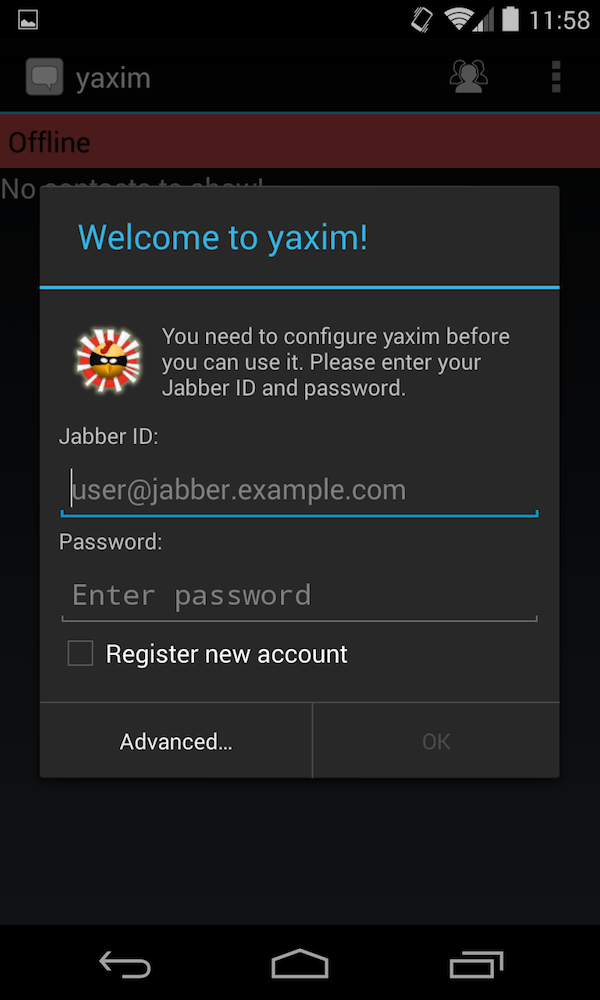
Task: Open the contacts group icon in action bar
Action: click(x=469, y=77)
